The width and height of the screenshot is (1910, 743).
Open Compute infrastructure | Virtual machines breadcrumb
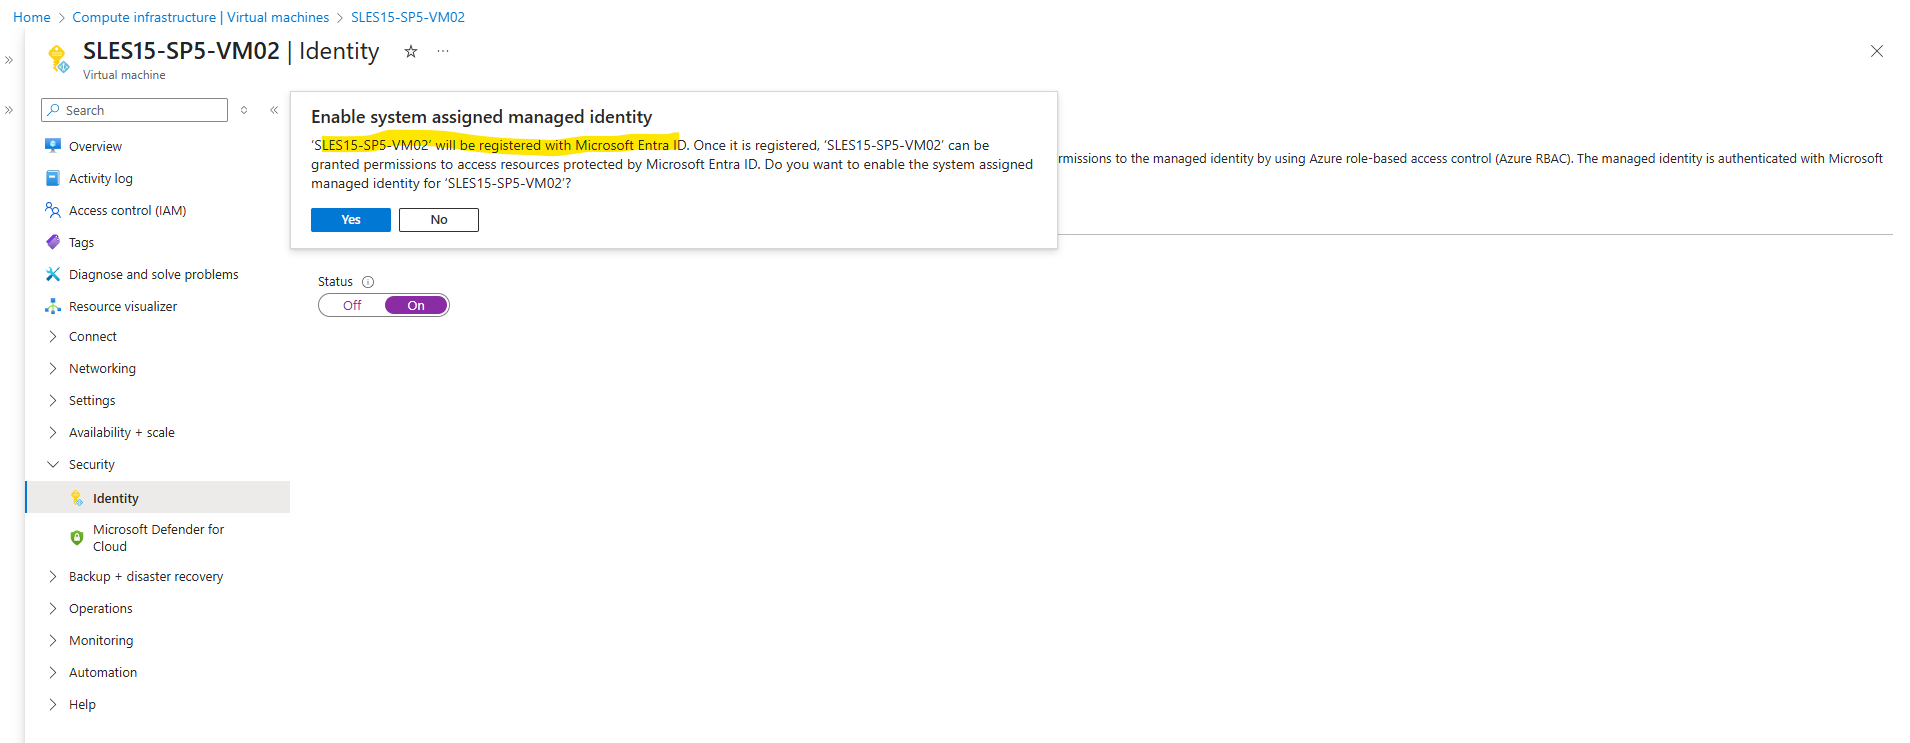tap(201, 17)
